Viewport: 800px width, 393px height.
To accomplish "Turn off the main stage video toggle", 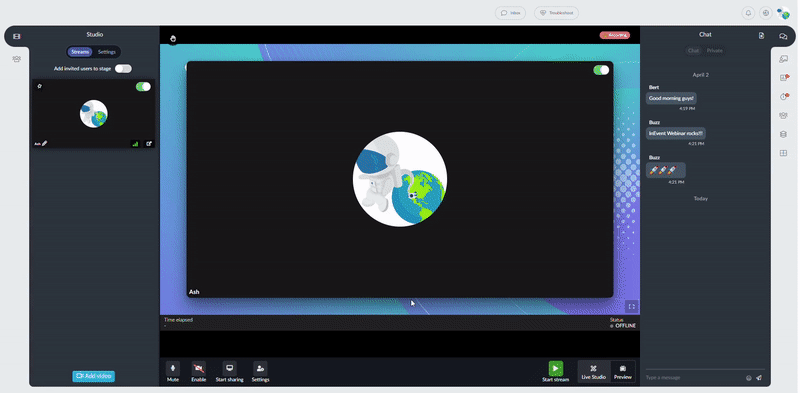I will pyautogui.click(x=601, y=70).
